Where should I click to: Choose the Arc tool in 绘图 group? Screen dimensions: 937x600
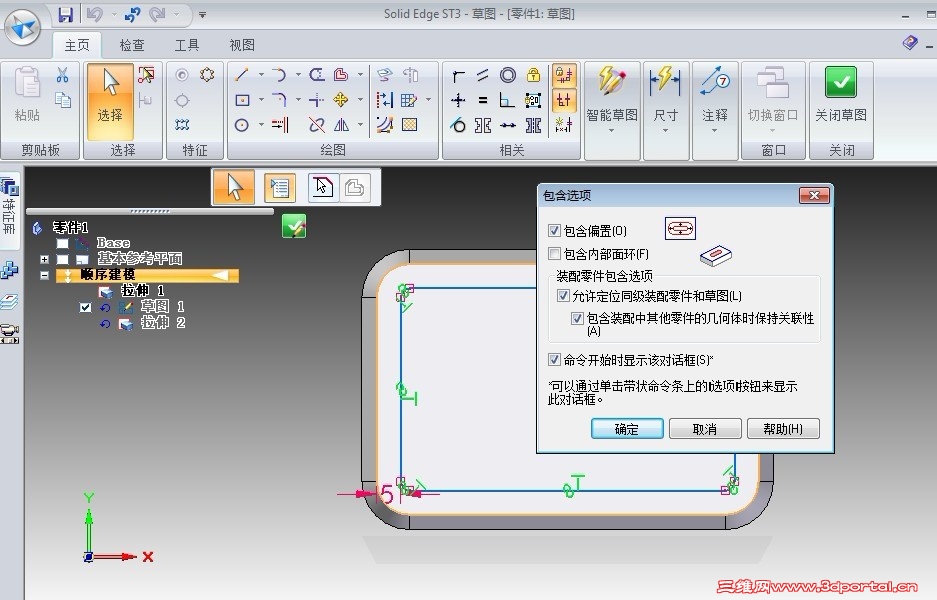pos(279,74)
